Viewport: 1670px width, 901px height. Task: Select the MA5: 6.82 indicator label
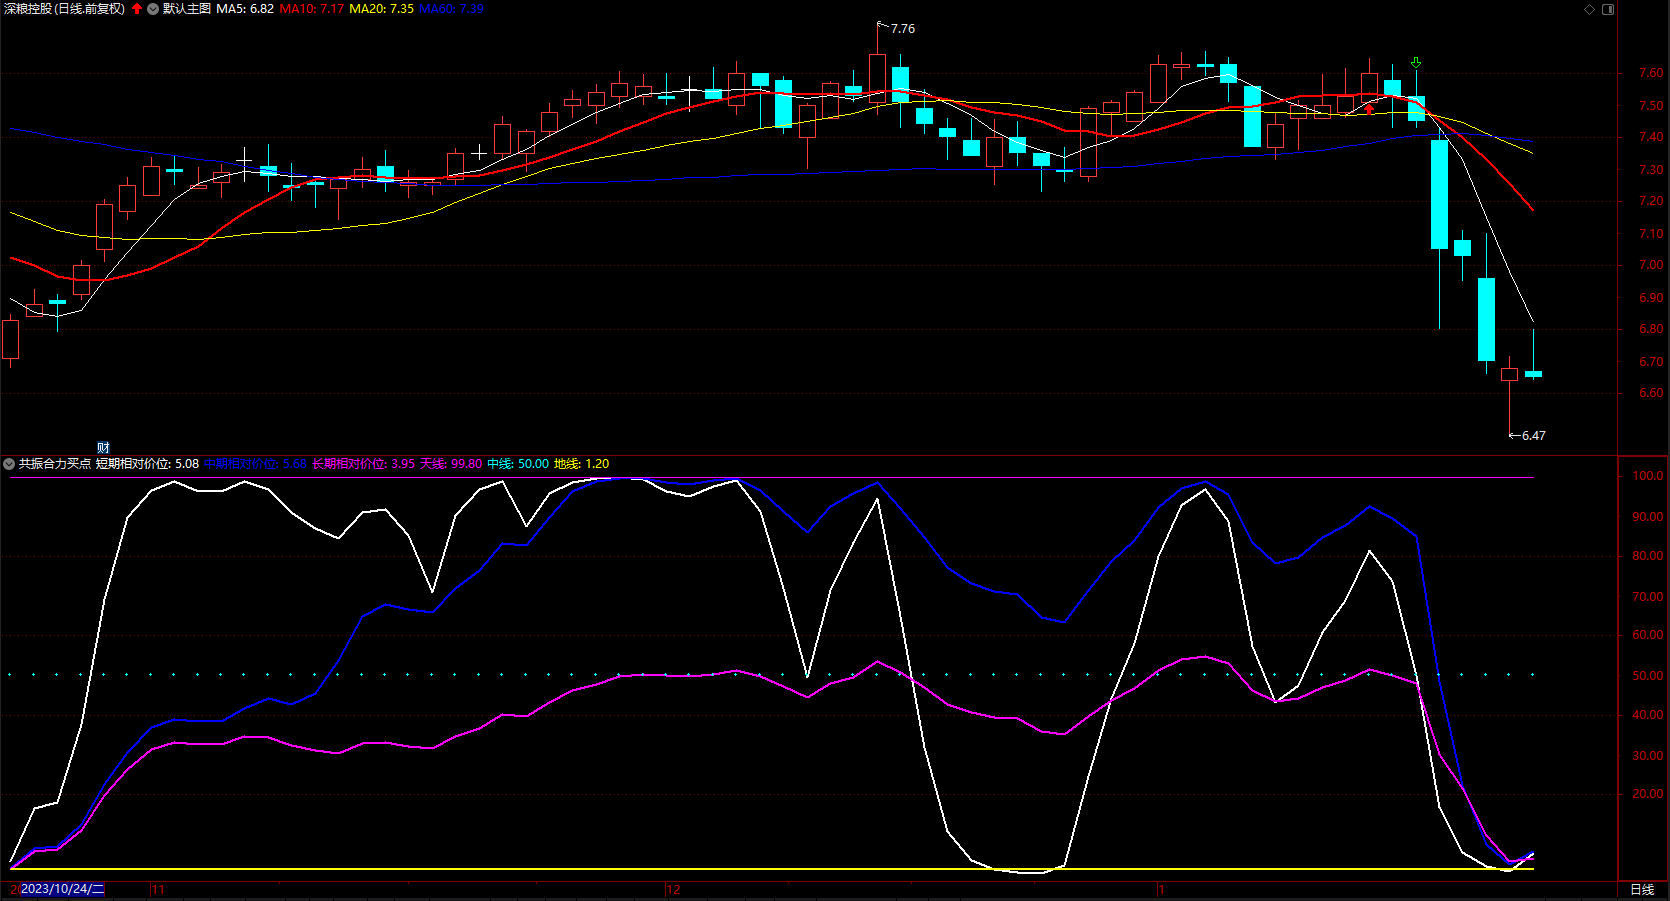(x=245, y=9)
